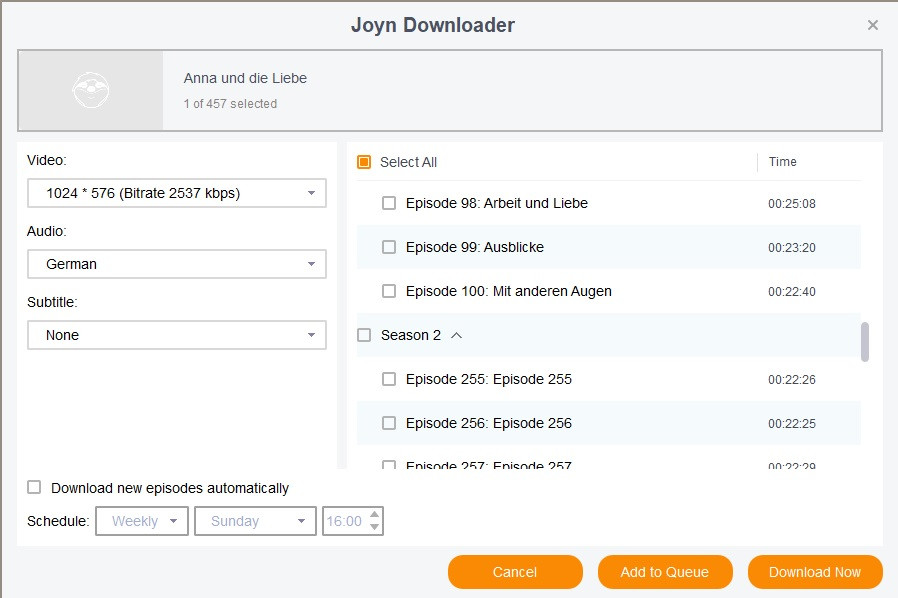Click the Add to Queue button
Screen dimensions: 898x598
click(665, 572)
